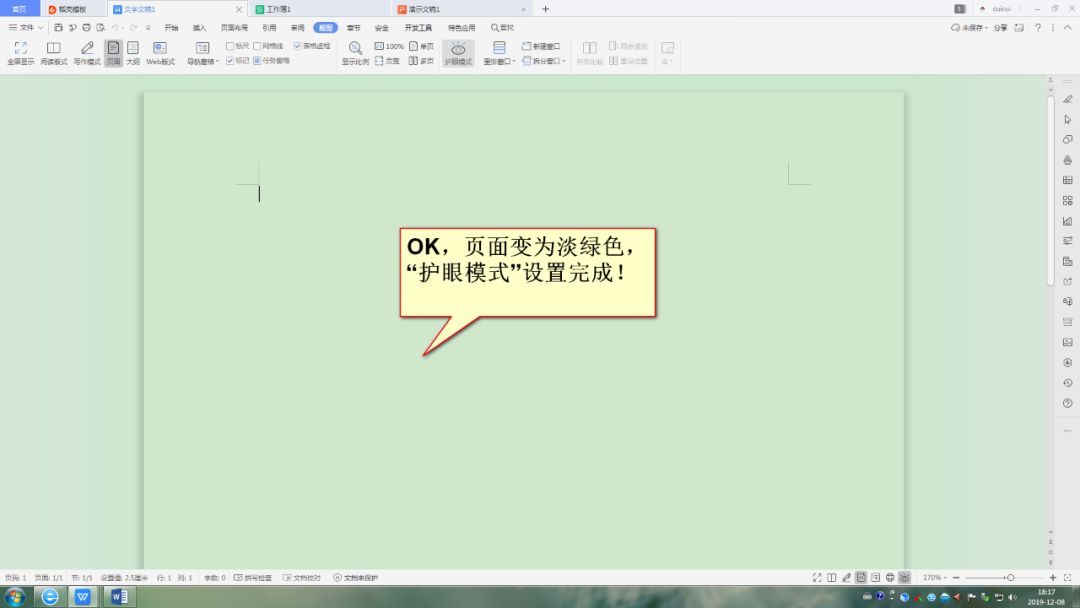This screenshot has width=1080, height=608.
Task: Click the zoom in plus button
Action: [x=1052, y=578]
